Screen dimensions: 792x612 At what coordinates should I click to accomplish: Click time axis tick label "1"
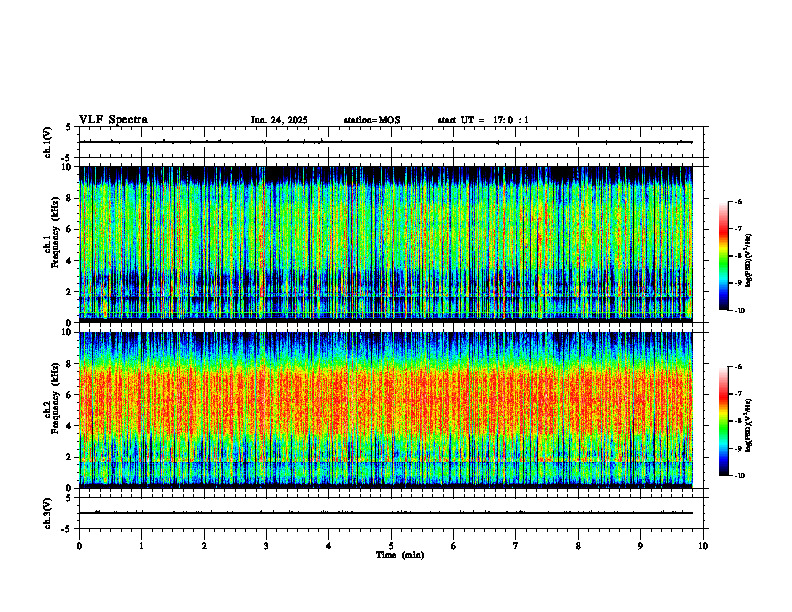141,546
